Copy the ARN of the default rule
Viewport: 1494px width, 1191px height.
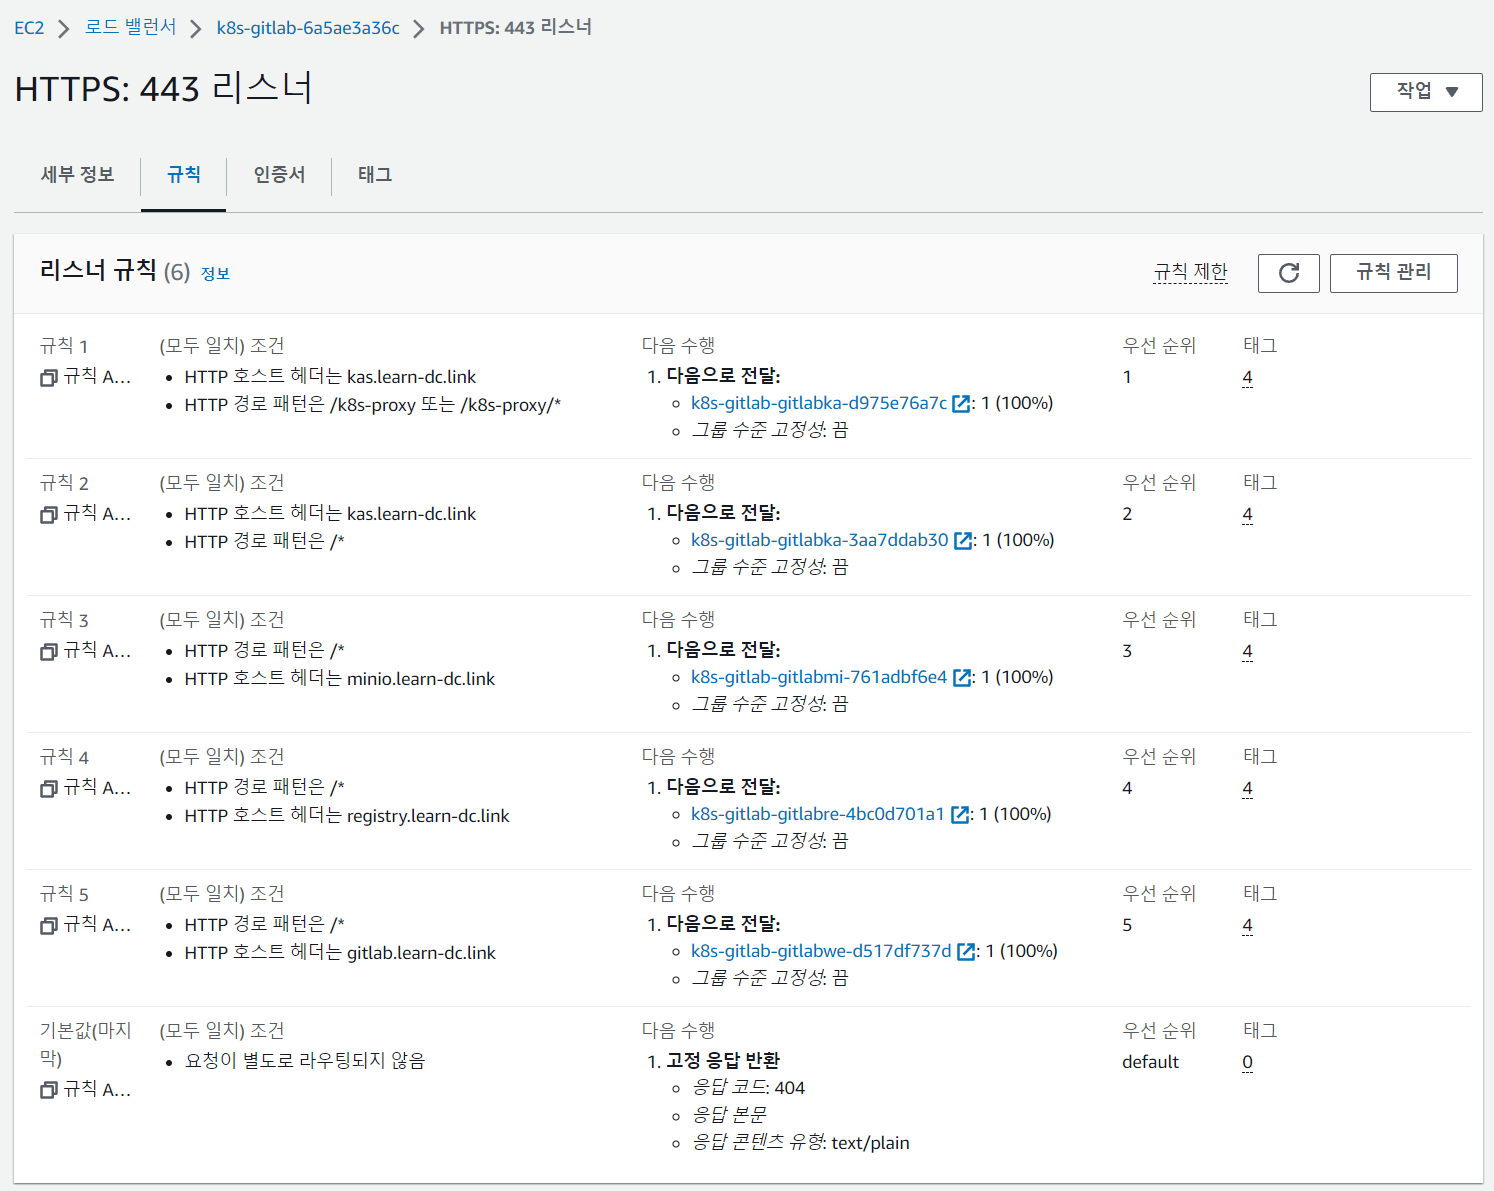(x=48, y=1090)
